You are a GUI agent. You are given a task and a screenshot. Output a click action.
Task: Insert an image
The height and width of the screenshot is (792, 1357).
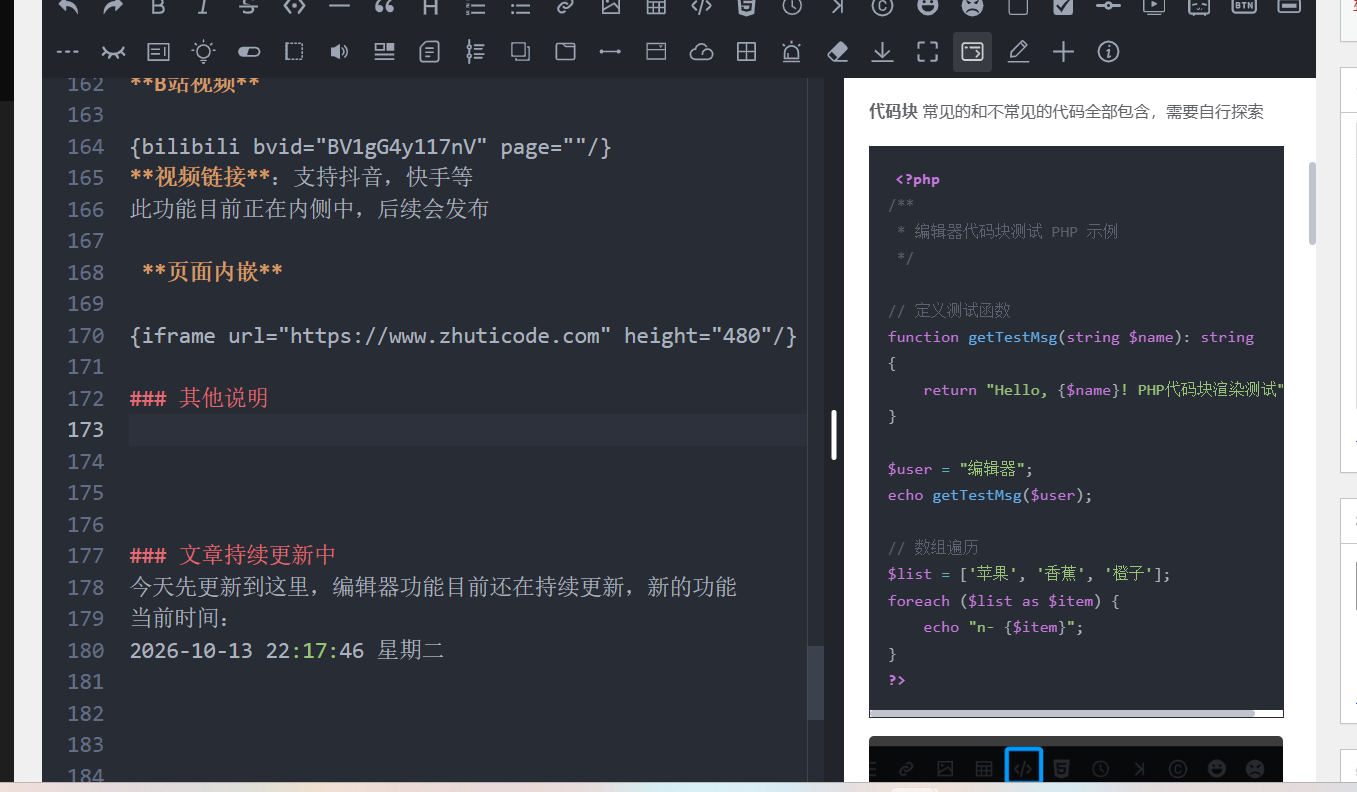(611, 6)
